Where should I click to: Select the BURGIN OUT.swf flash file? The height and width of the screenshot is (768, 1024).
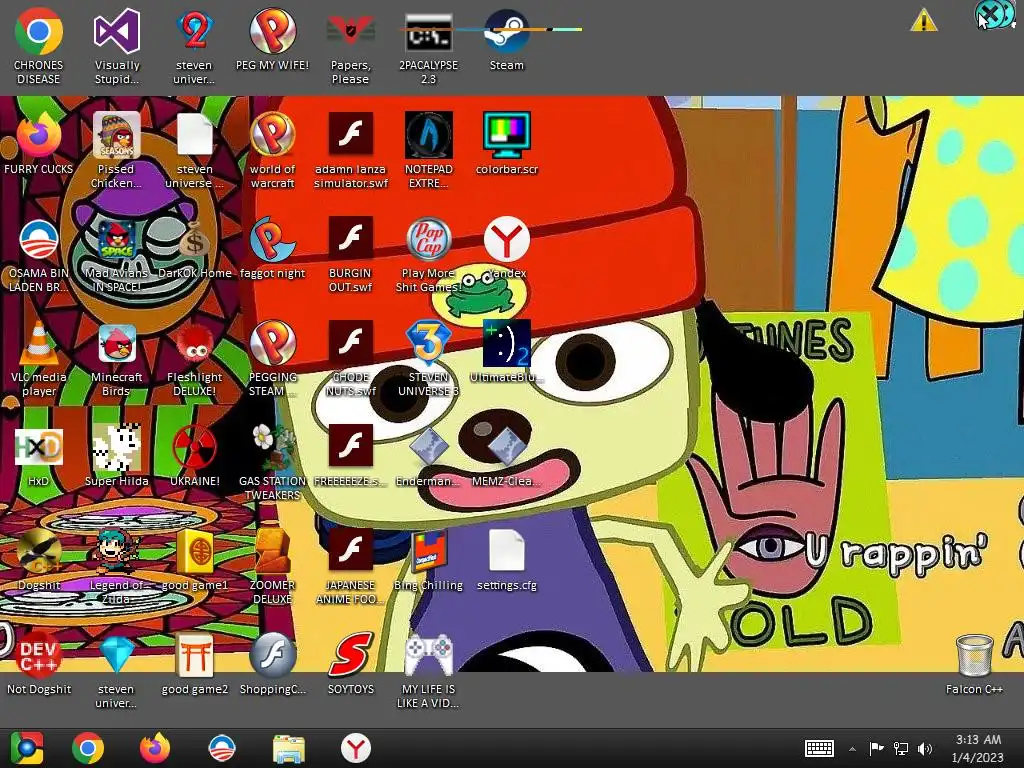point(350,239)
